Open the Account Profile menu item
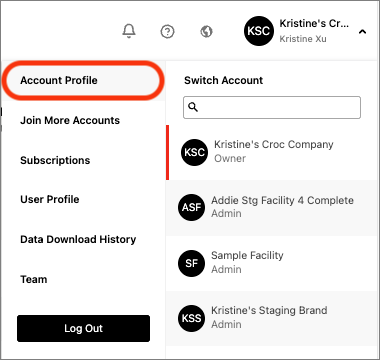 point(59,80)
